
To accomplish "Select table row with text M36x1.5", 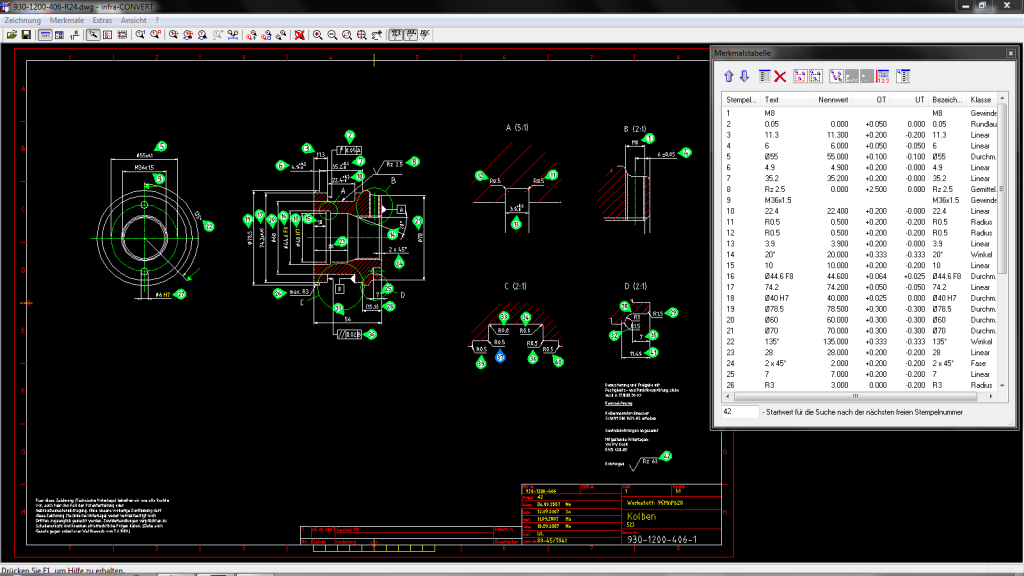I will click(859, 200).
